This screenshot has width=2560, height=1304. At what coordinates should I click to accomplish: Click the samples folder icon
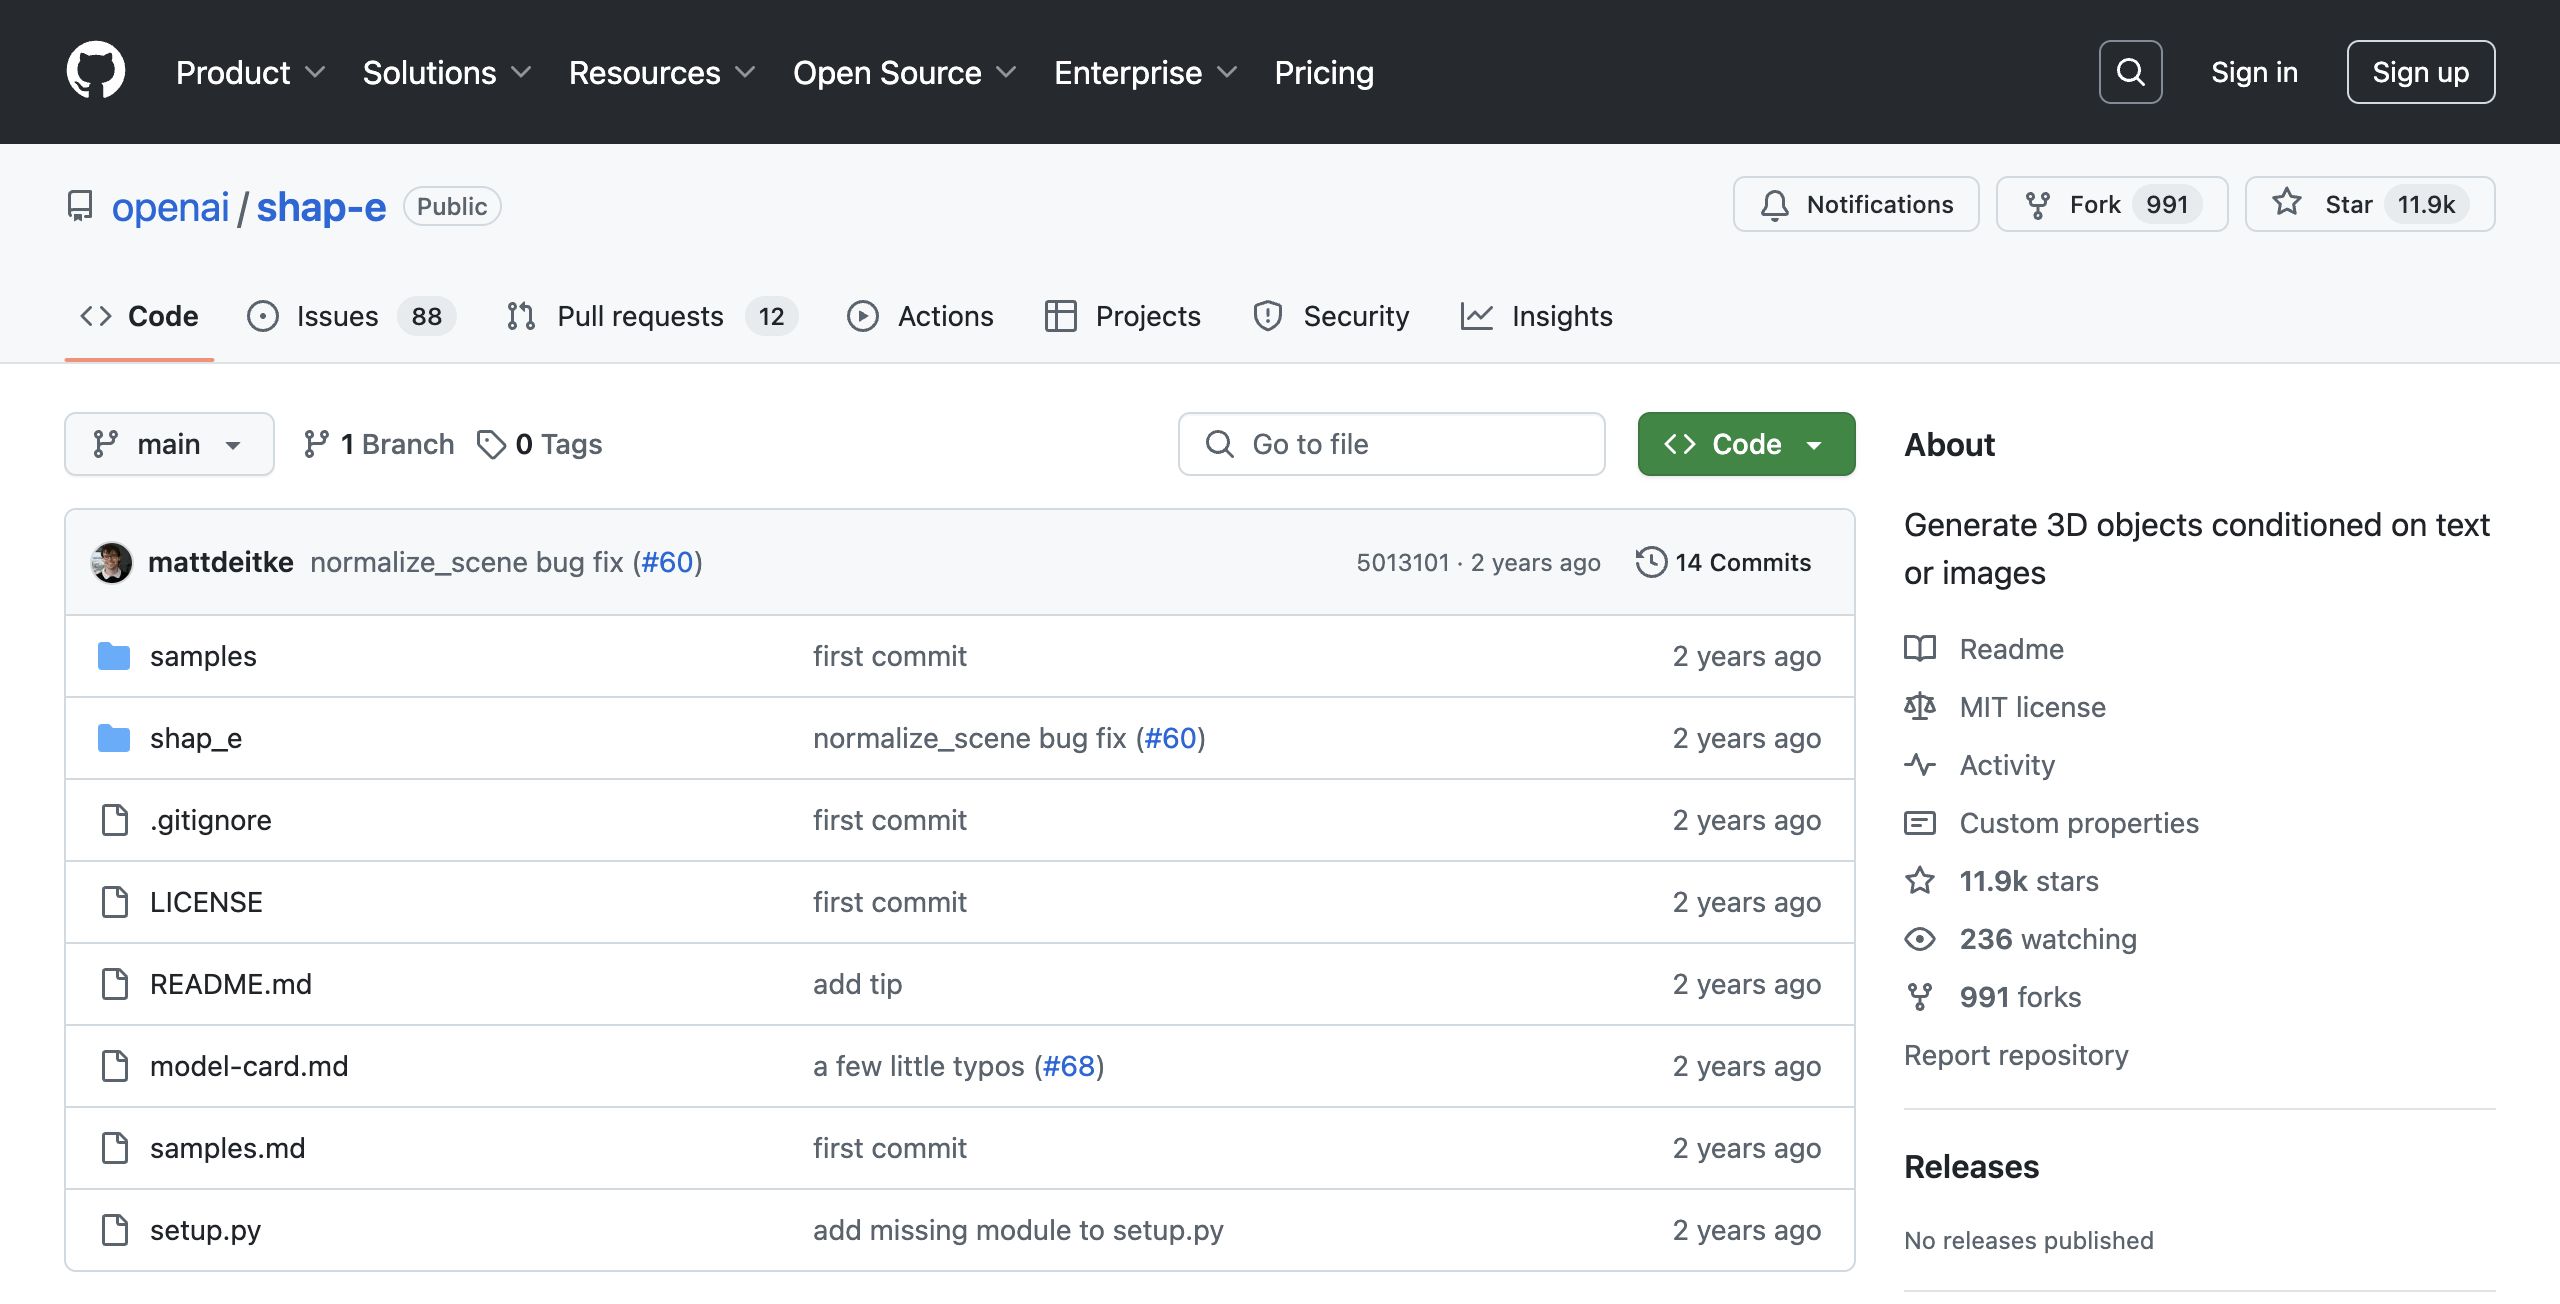point(114,656)
